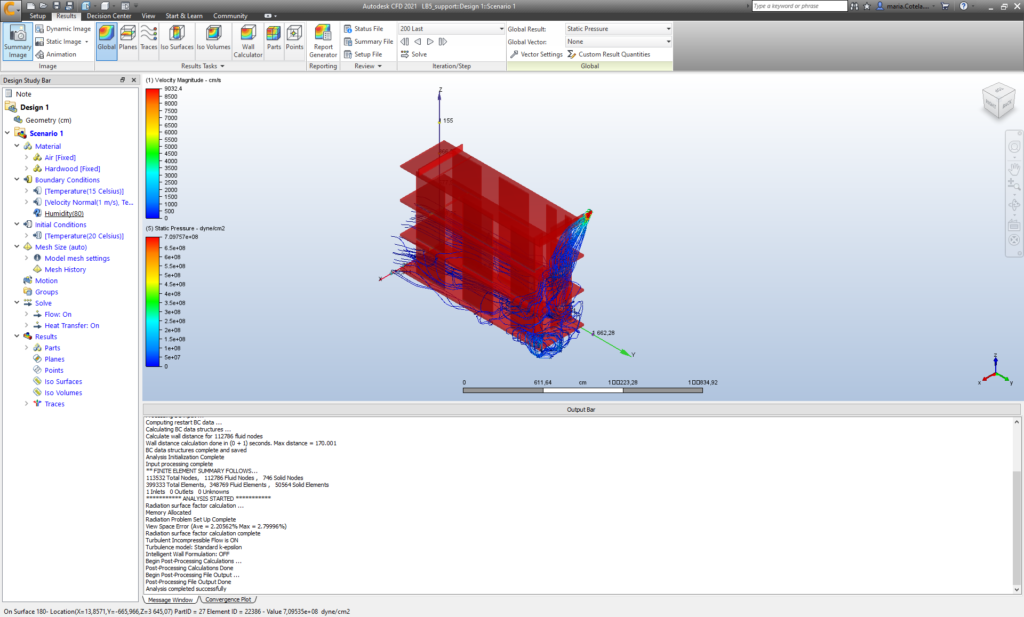Pin the Design Study Bar panel

click(x=122, y=80)
